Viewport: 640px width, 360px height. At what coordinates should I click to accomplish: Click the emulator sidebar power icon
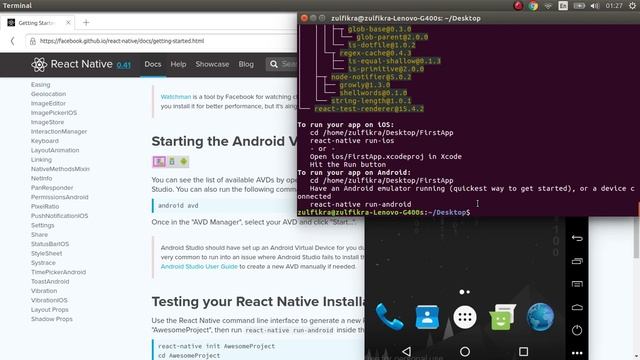click(x=577, y=330)
